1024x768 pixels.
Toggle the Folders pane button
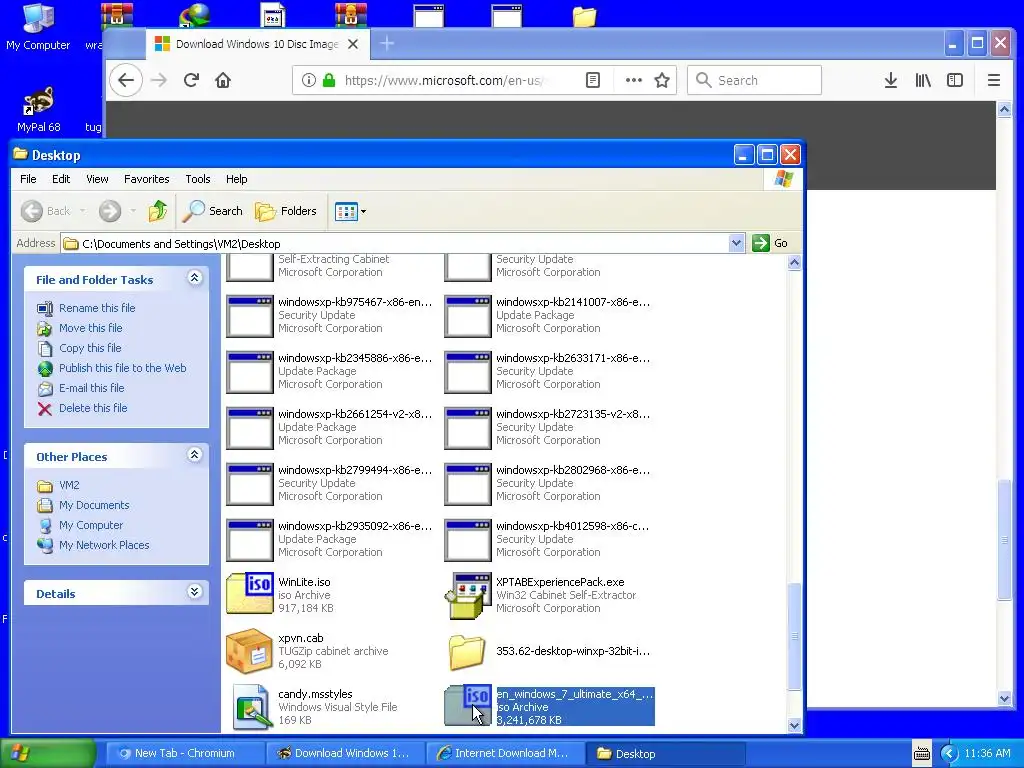pos(286,211)
